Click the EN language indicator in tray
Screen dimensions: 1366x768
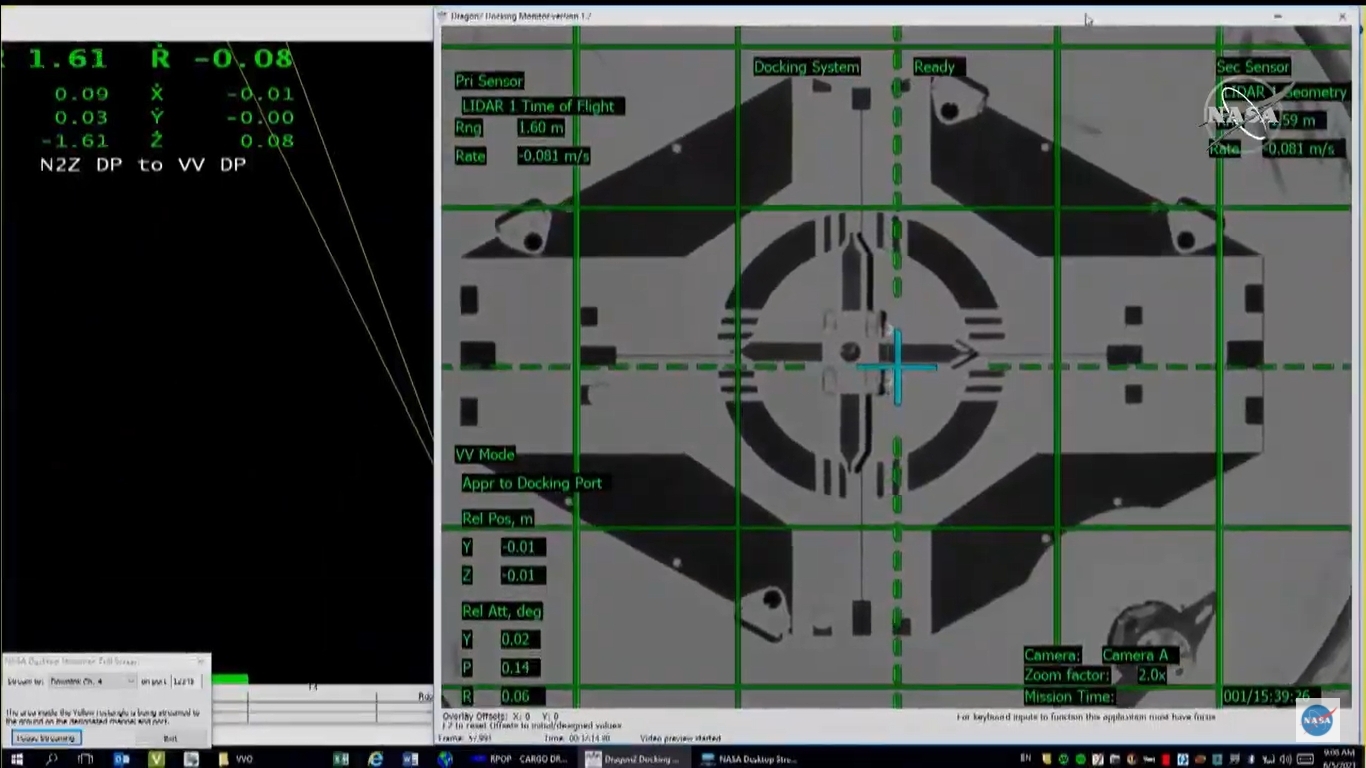[1025, 759]
